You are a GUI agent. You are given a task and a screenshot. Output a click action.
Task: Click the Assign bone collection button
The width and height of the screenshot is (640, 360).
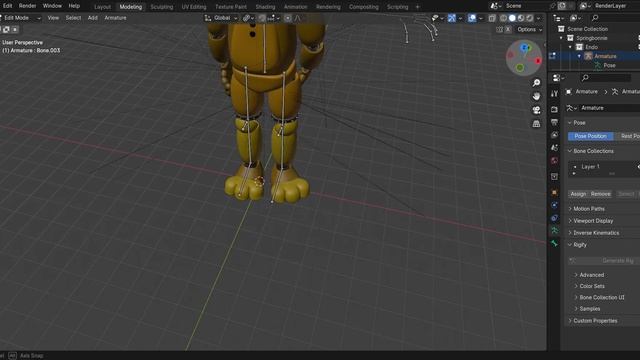[578, 194]
